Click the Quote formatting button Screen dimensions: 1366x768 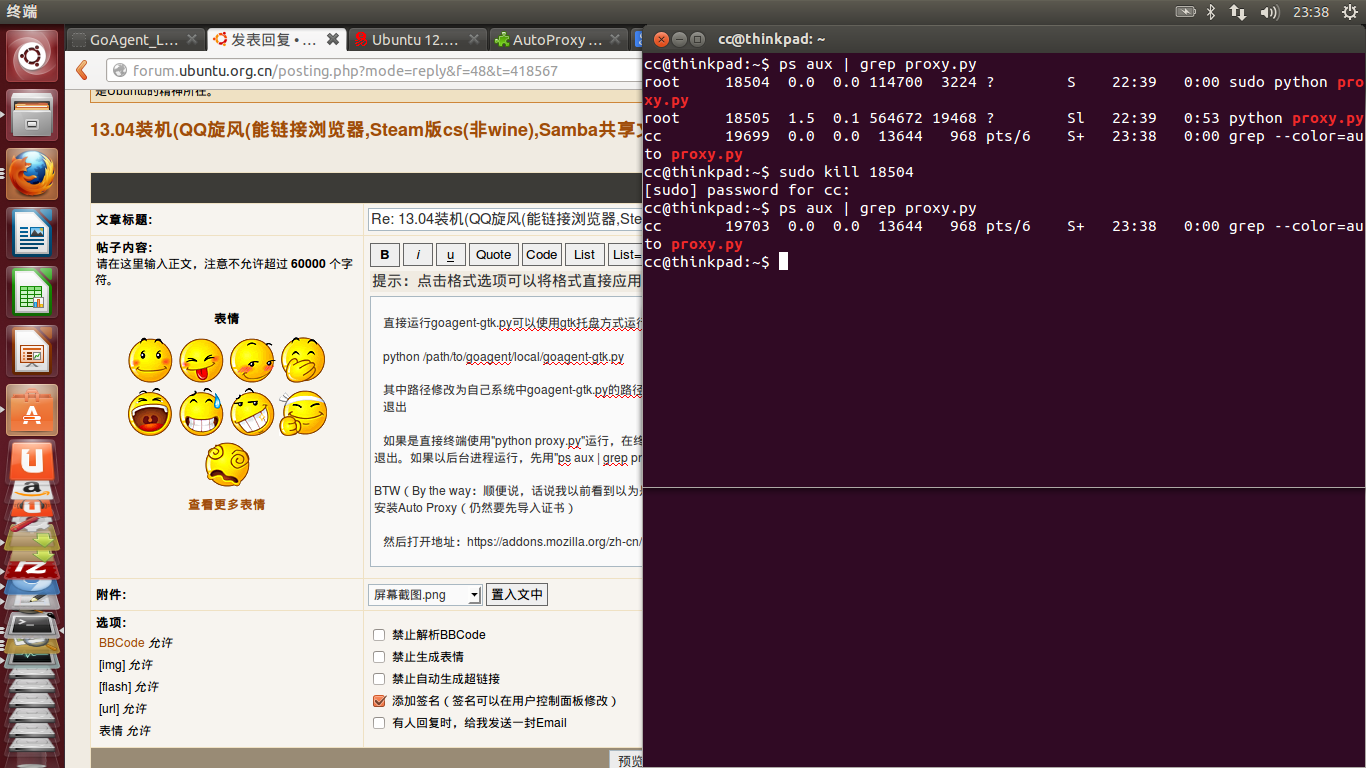click(x=493, y=254)
